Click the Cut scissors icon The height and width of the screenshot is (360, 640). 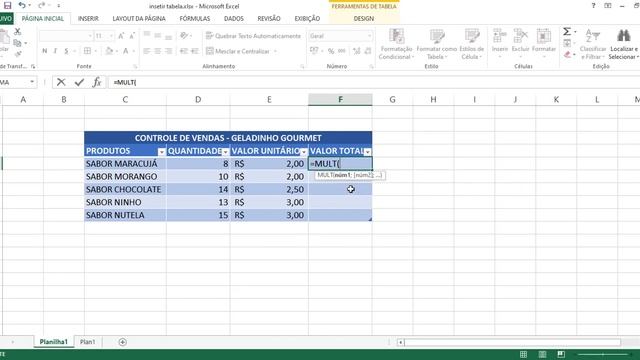coord(18,31)
